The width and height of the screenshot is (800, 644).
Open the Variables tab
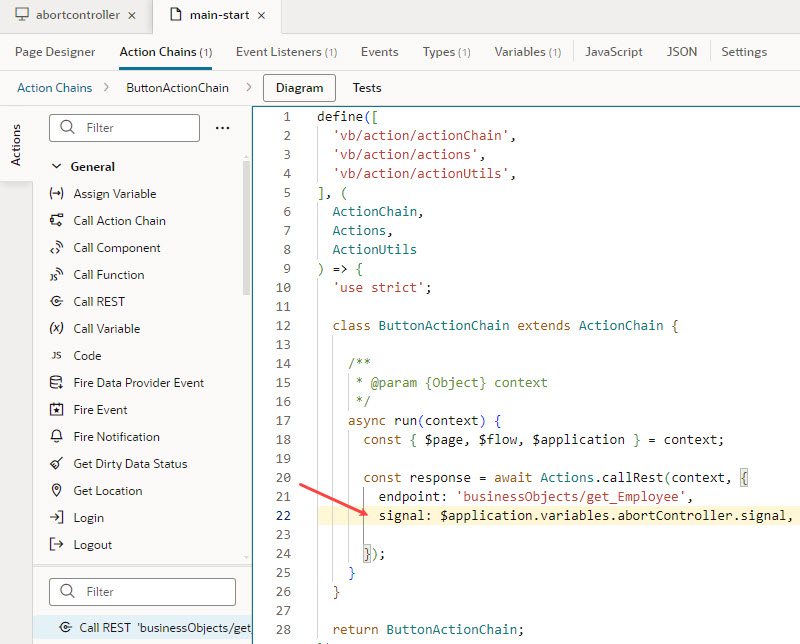(x=528, y=52)
